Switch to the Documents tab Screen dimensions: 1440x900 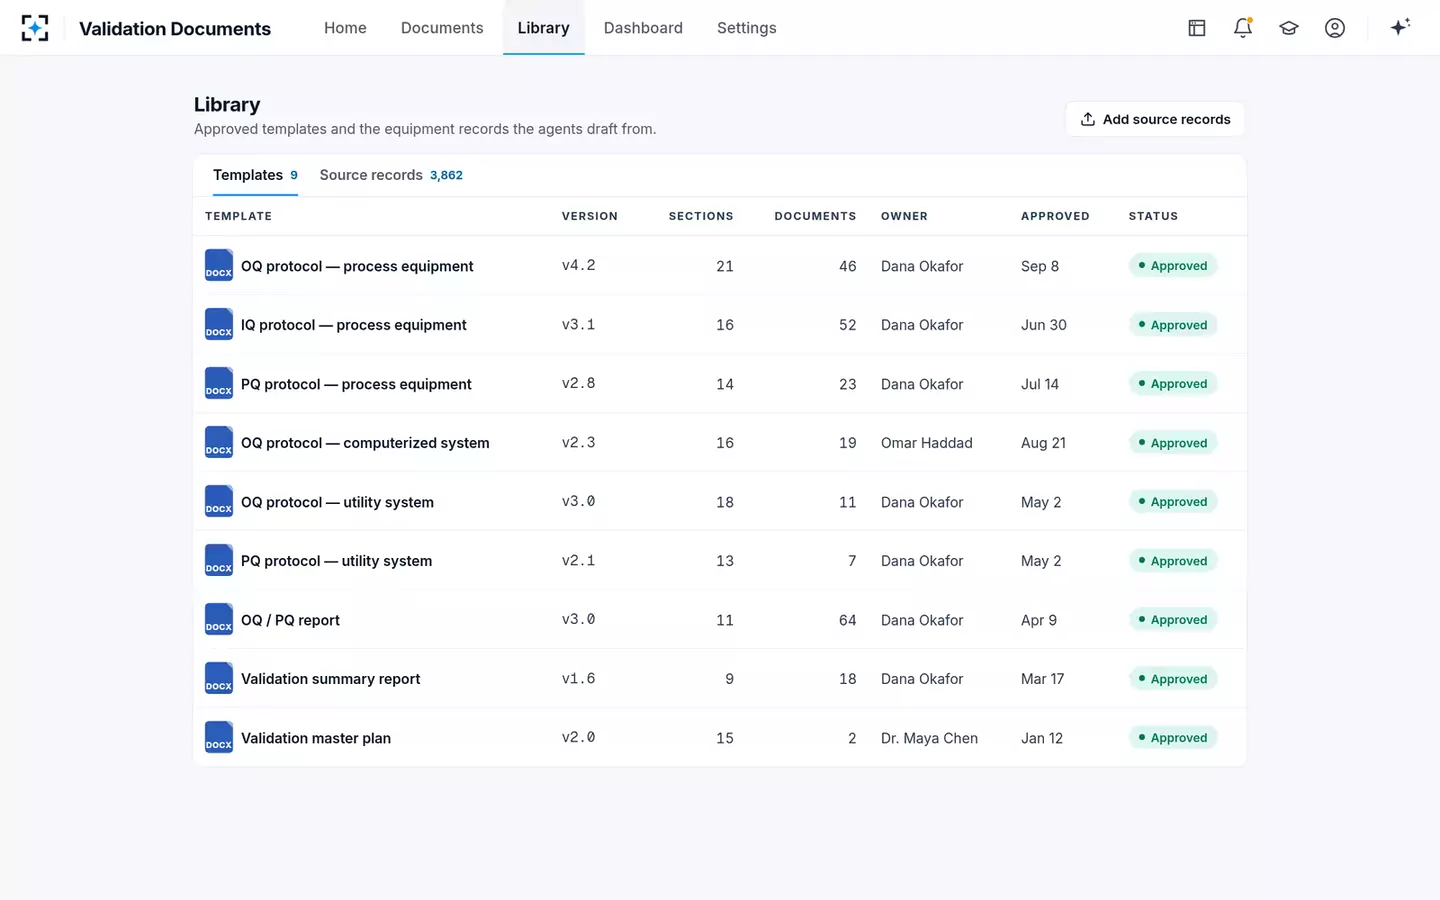(x=442, y=28)
